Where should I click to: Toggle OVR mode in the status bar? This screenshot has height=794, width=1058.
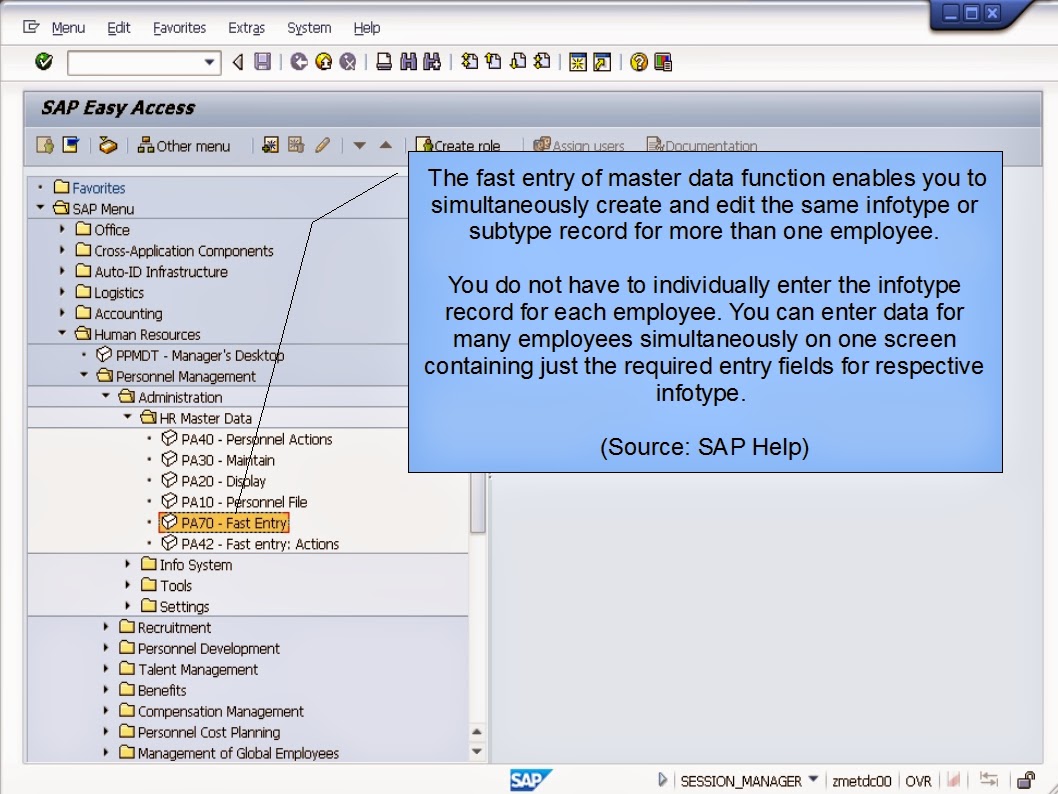(x=918, y=781)
